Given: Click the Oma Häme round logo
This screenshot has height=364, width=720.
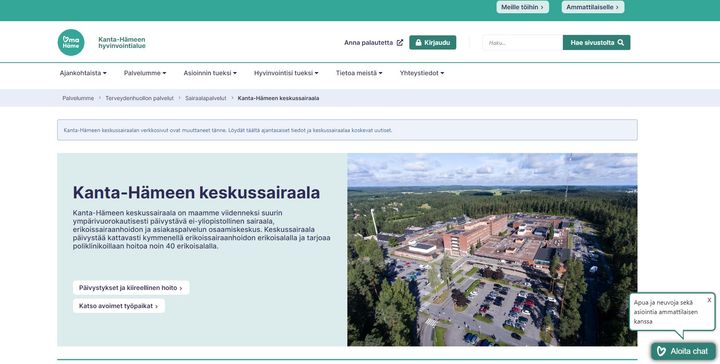Looking at the screenshot, I should click(x=71, y=42).
